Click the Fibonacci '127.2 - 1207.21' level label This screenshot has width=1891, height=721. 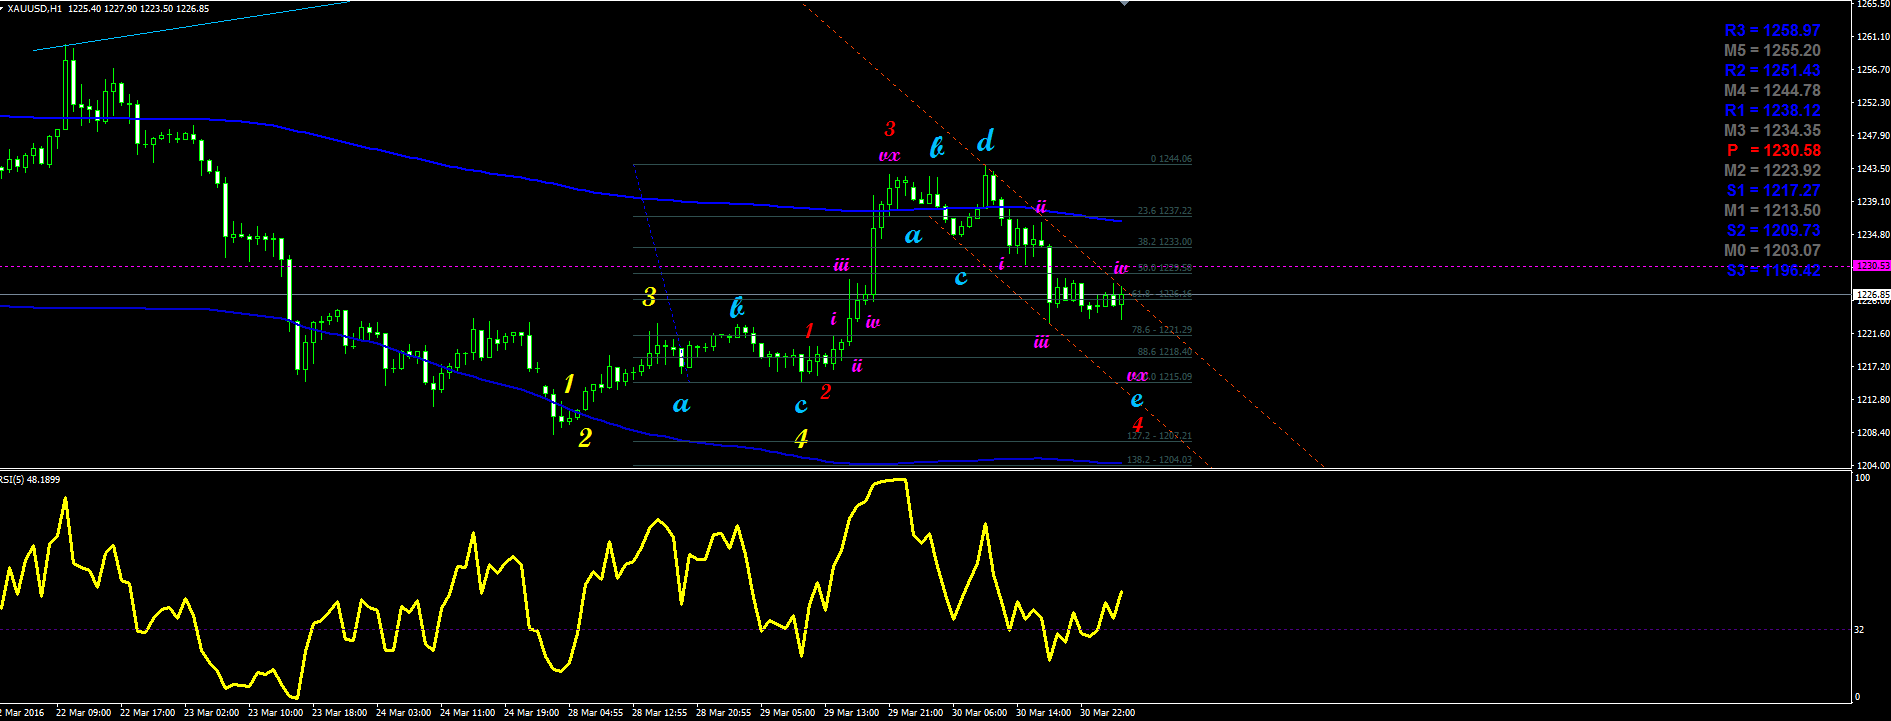click(x=1159, y=436)
